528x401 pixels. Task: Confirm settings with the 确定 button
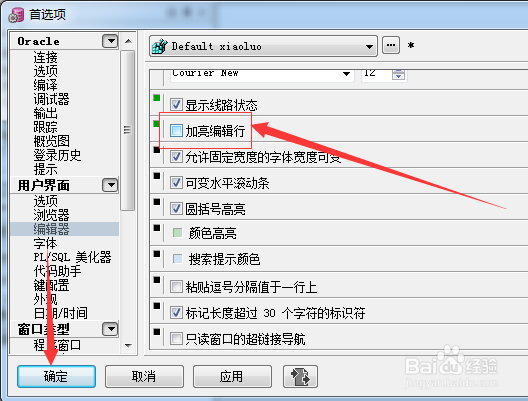coord(56,376)
